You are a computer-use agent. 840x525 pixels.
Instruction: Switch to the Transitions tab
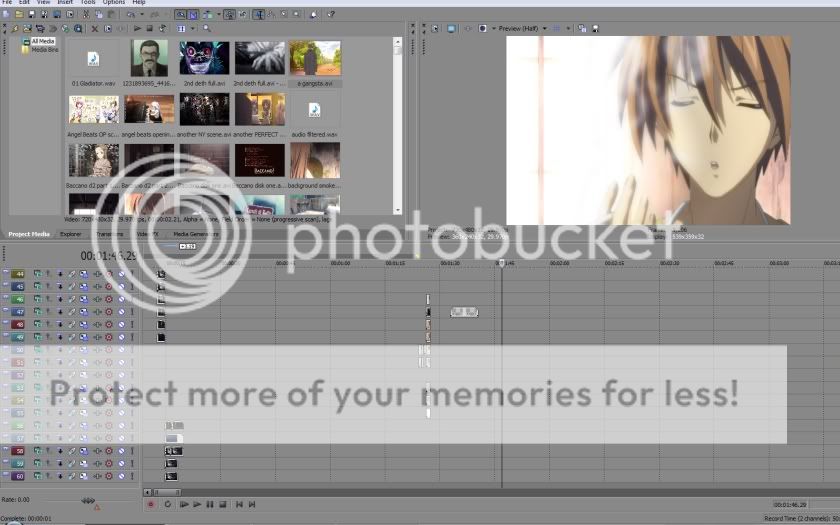[109, 234]
